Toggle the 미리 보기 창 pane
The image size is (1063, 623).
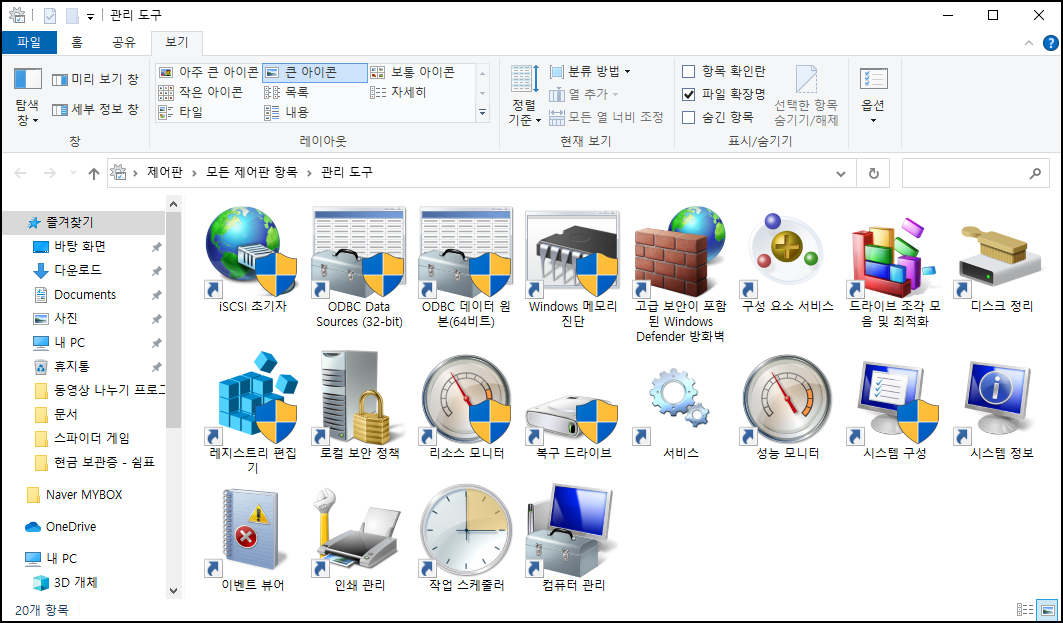[95, 79]
